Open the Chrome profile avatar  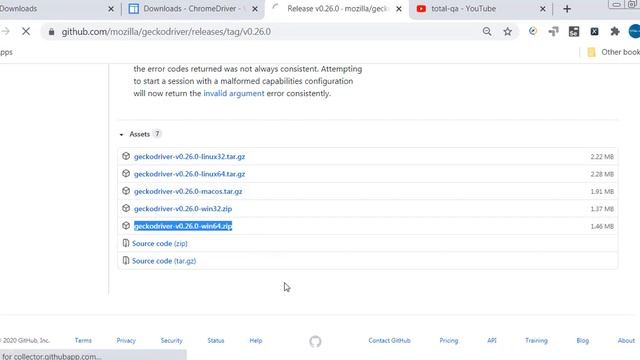click(x=634, y=31)
